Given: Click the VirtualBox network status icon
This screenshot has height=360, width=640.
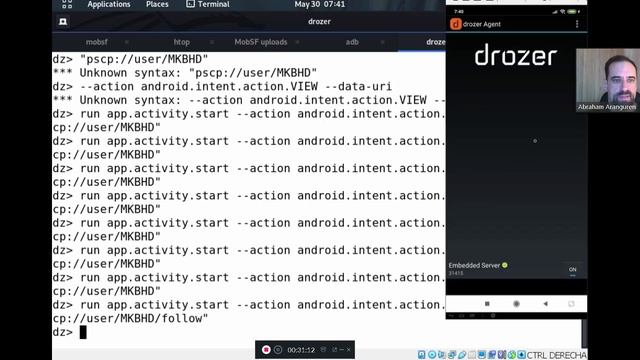Looking at the screenshot, I should tap(452, 355).
